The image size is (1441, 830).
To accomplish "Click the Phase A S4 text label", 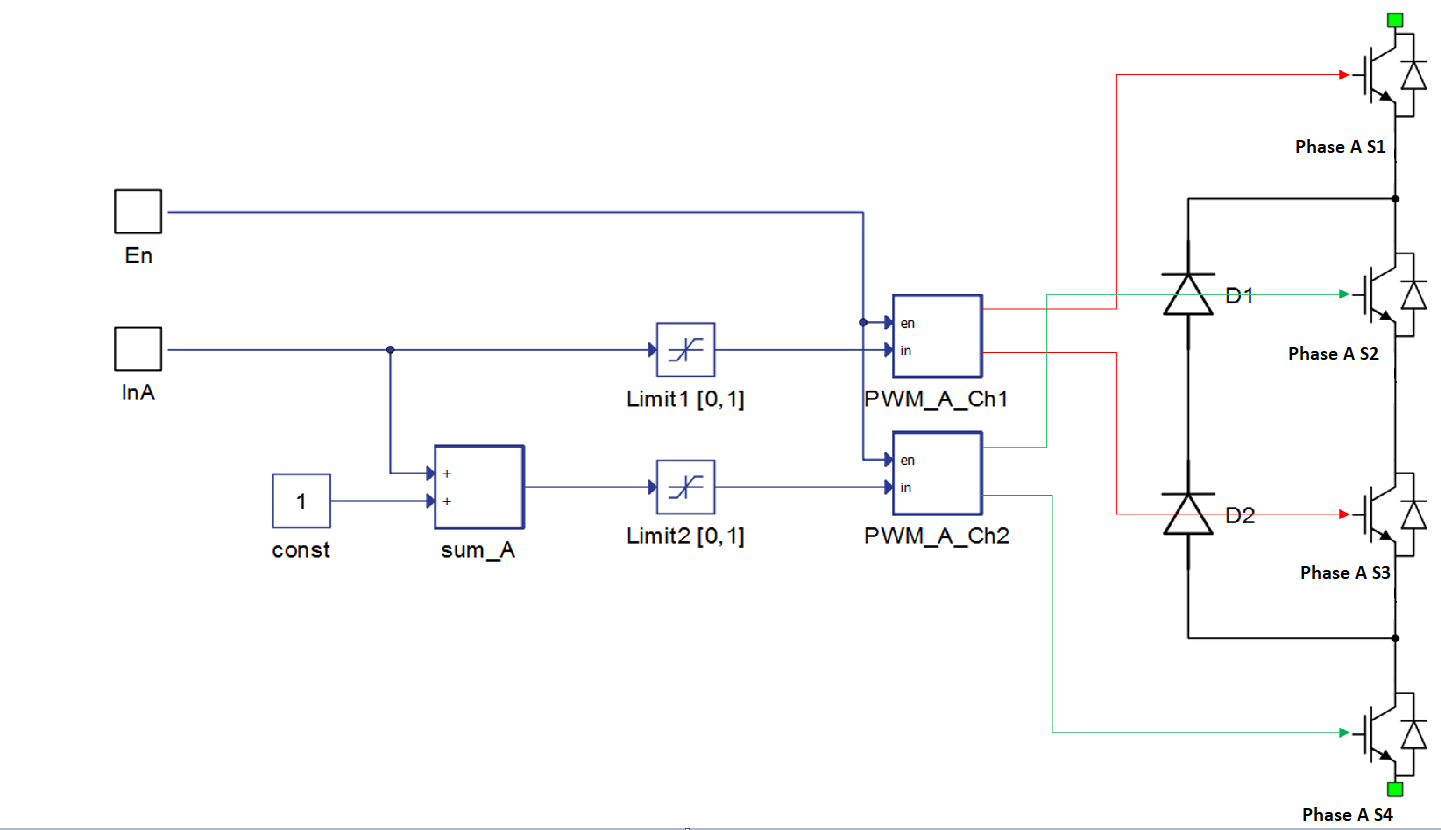I will coord(1347,815).
